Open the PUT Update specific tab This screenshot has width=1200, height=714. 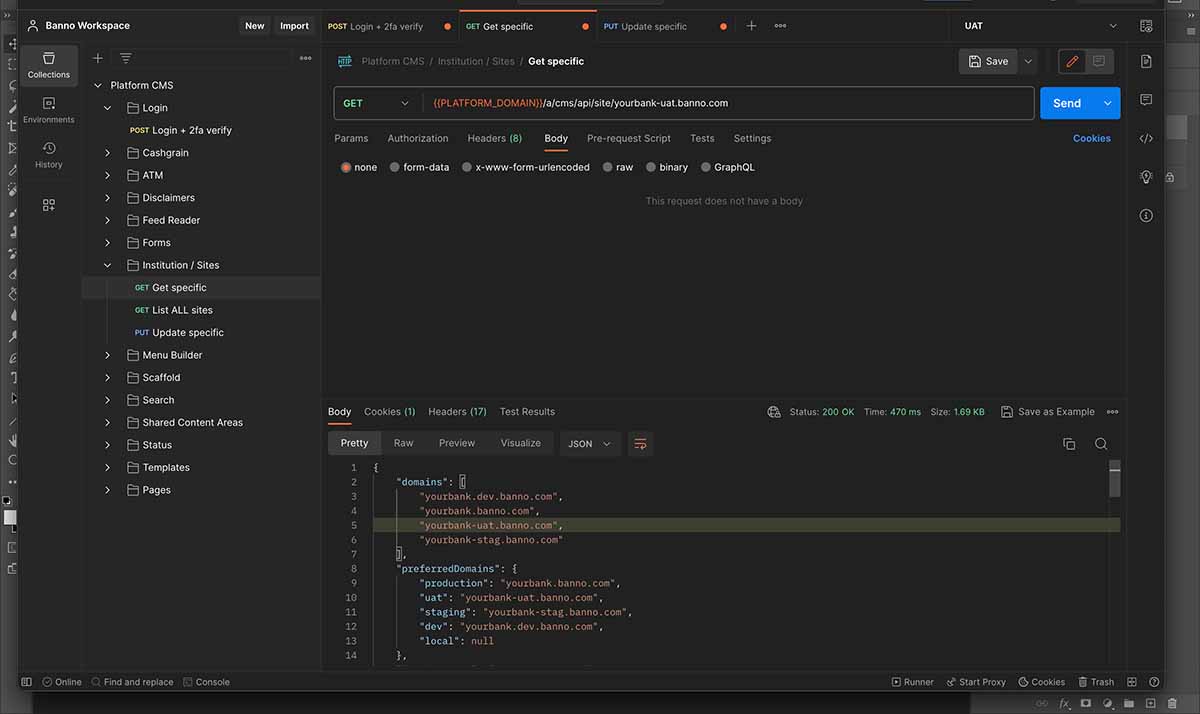(656, 26)
